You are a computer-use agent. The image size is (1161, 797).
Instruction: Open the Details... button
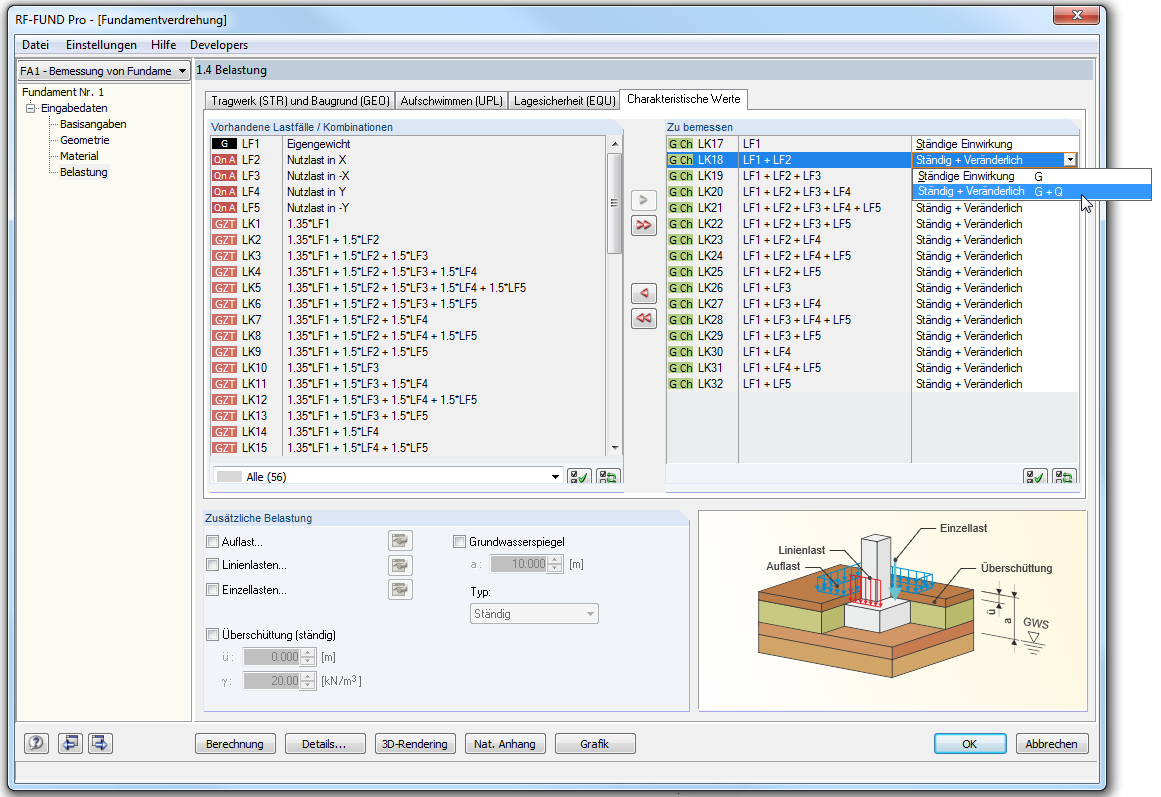[324, 744]
